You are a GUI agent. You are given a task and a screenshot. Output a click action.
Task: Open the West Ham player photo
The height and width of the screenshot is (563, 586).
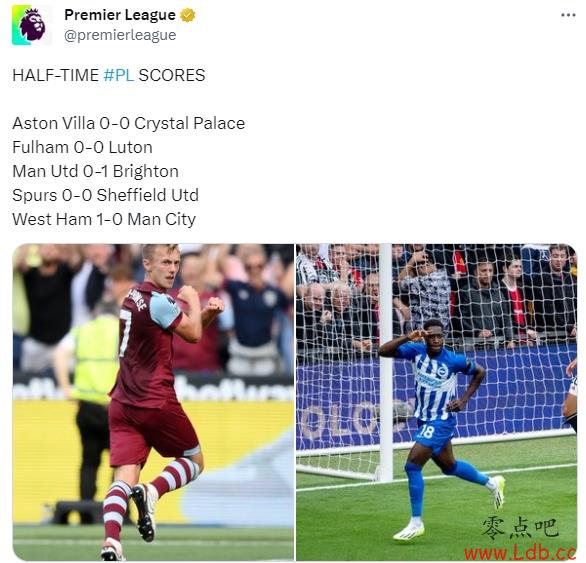[x=153, y=402]
